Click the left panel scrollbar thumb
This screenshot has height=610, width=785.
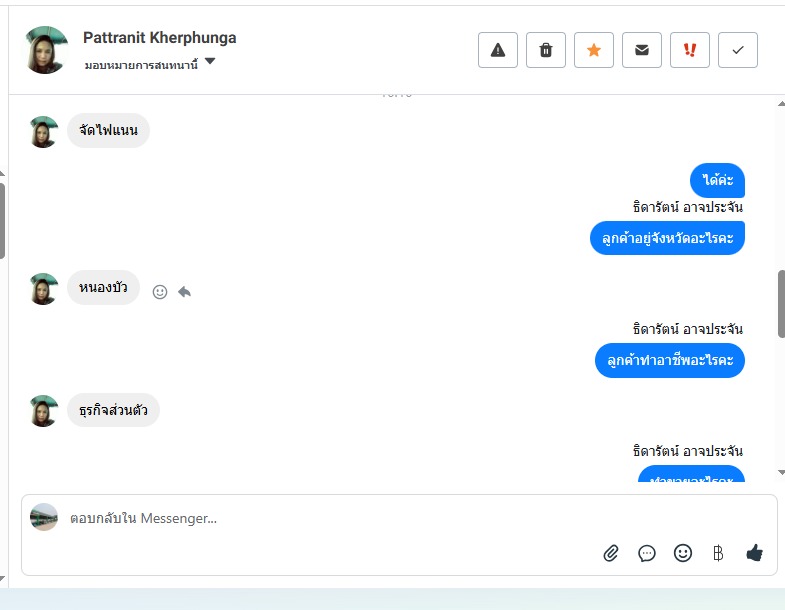(x=2, y=221)
